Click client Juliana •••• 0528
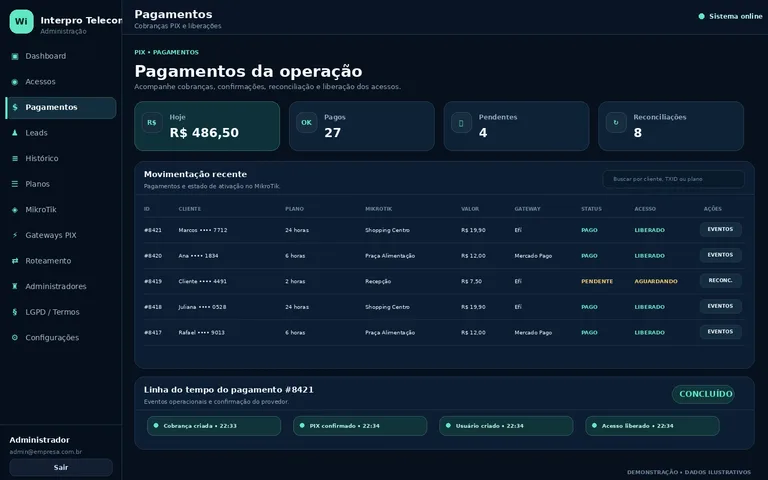This screenshot has width=768, height=480. point(202,307)
